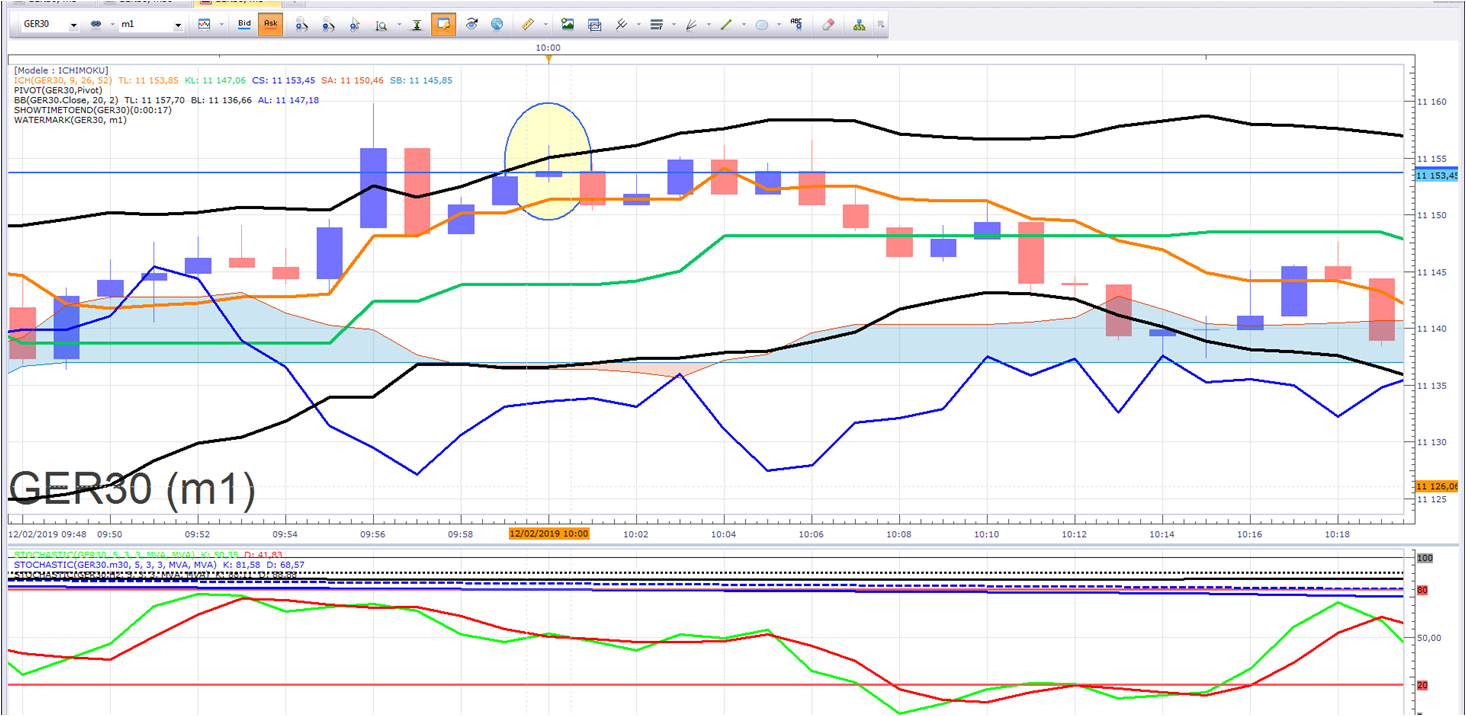1466x716 pixels.
Task: Click the chart type icon
Action: coord(204,24)
